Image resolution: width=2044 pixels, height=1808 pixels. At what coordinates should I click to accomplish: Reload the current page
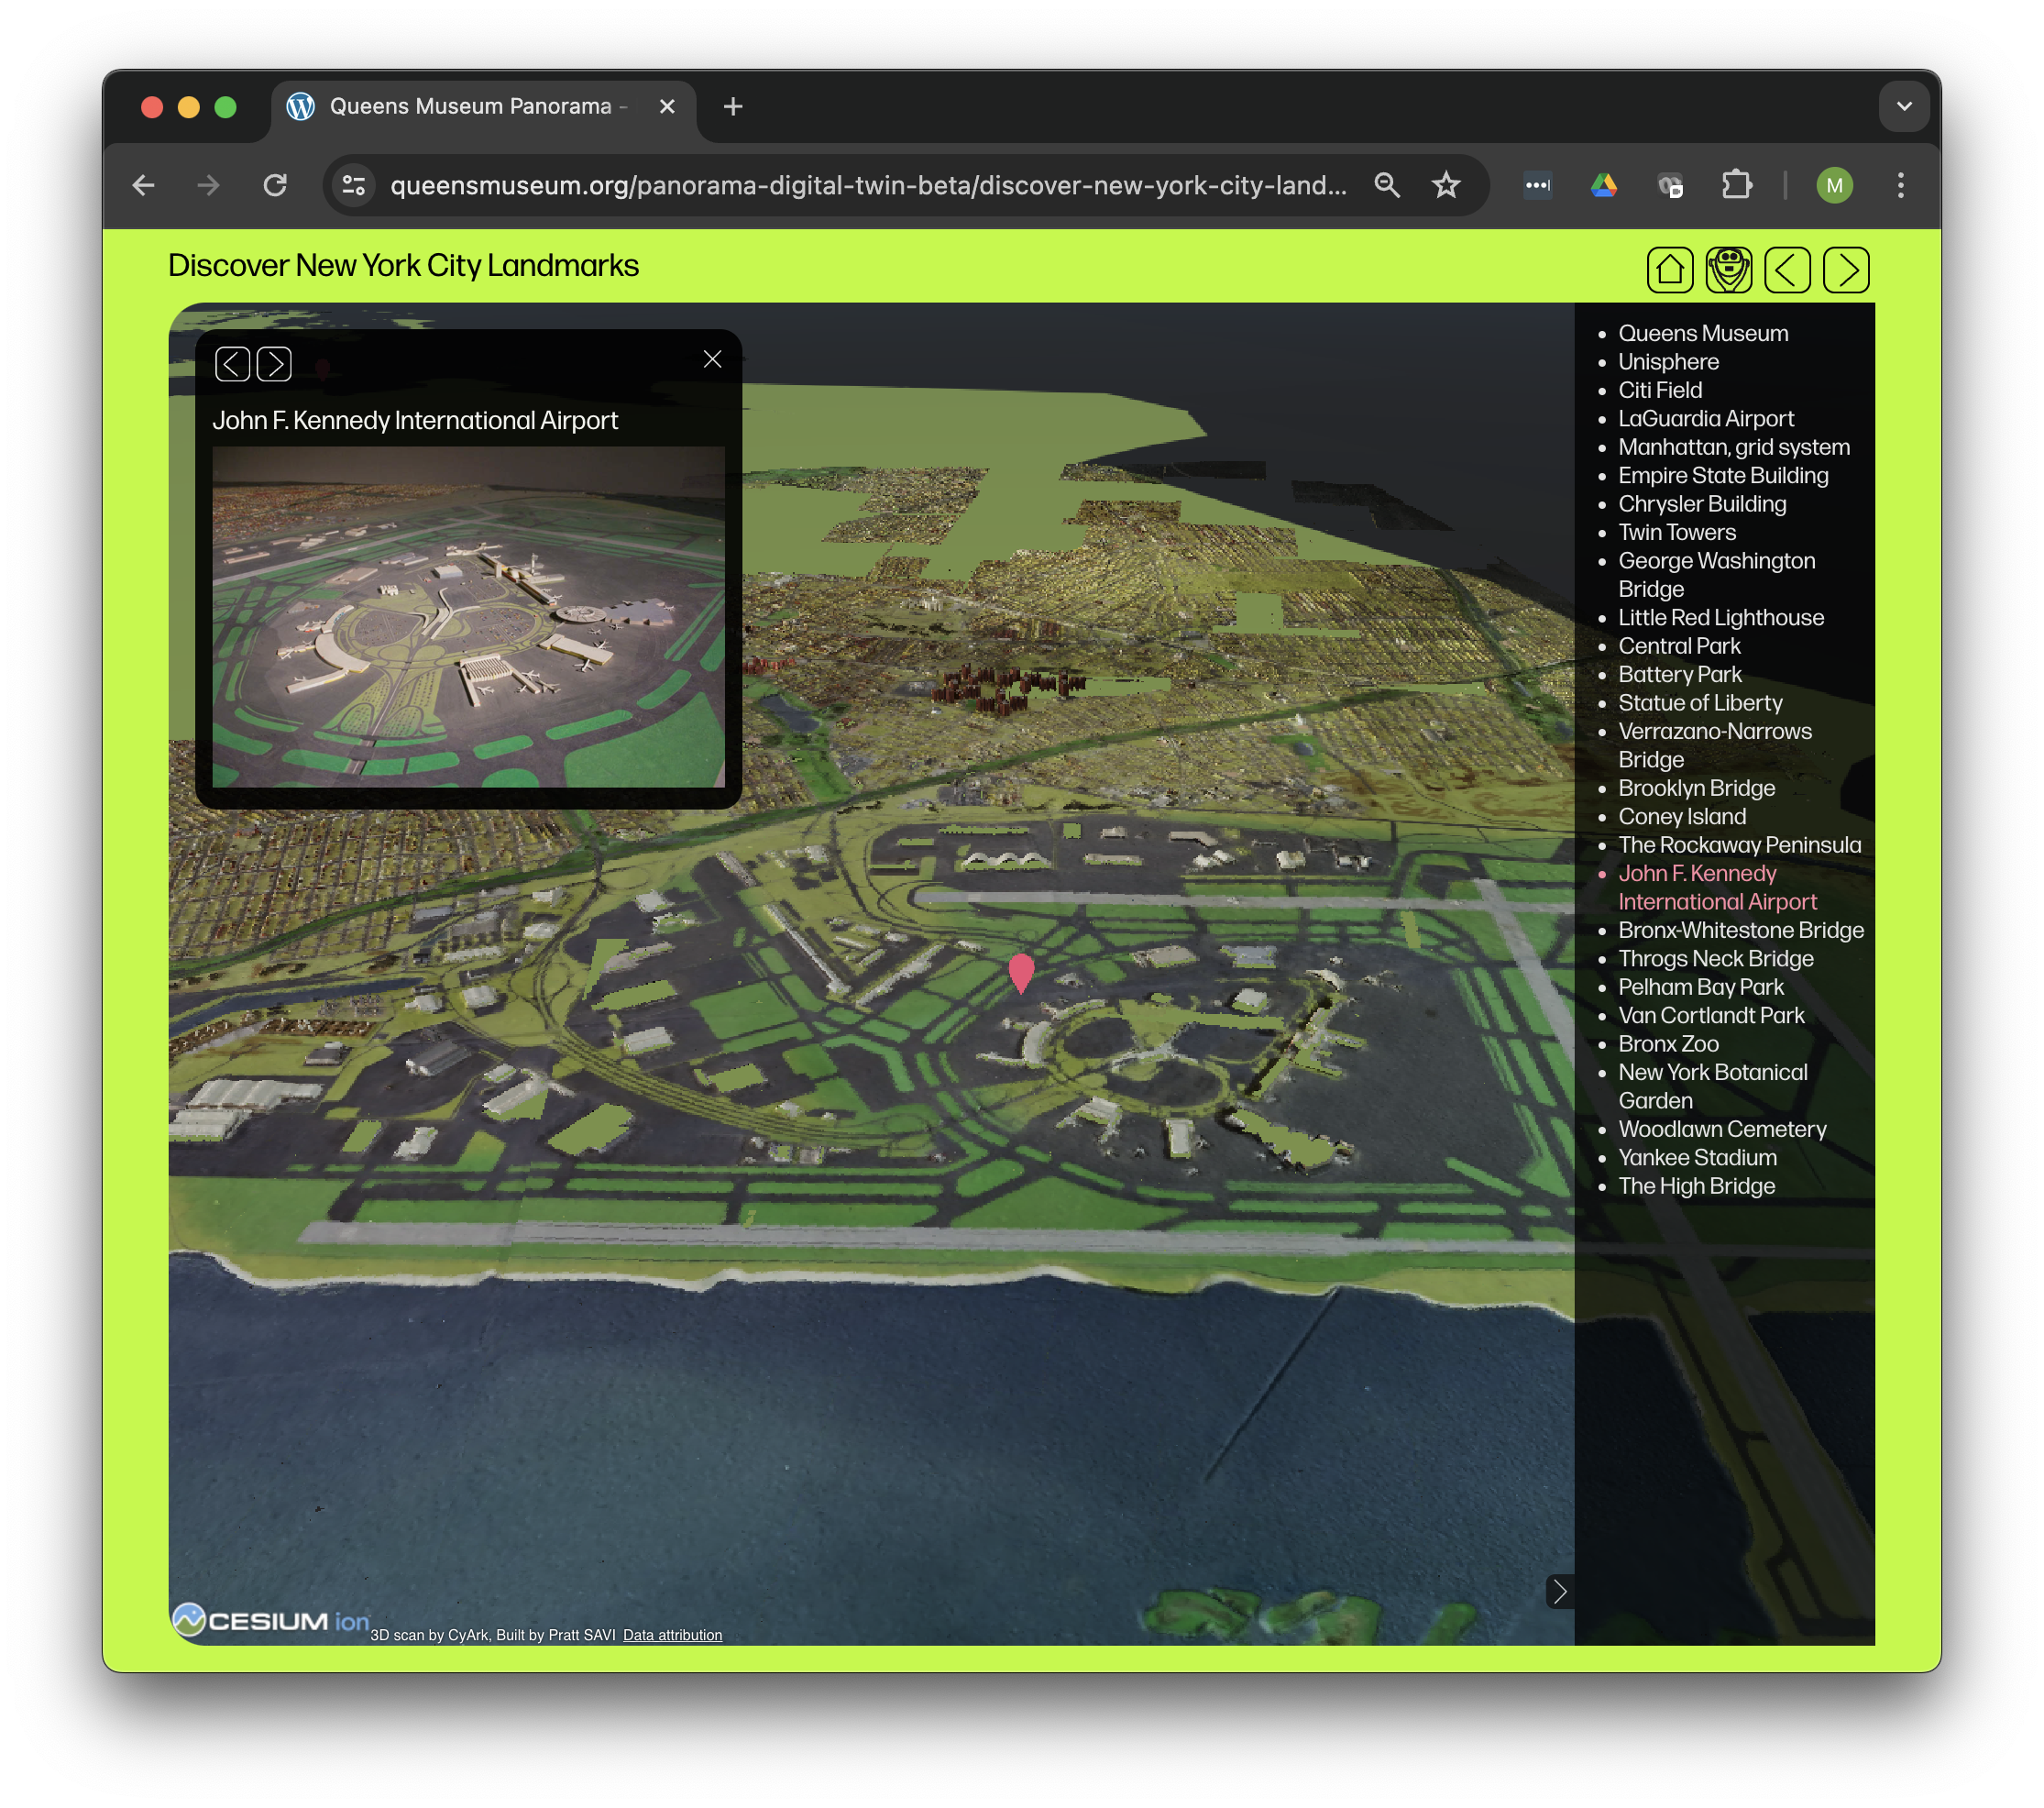click(x=275, y=185)
